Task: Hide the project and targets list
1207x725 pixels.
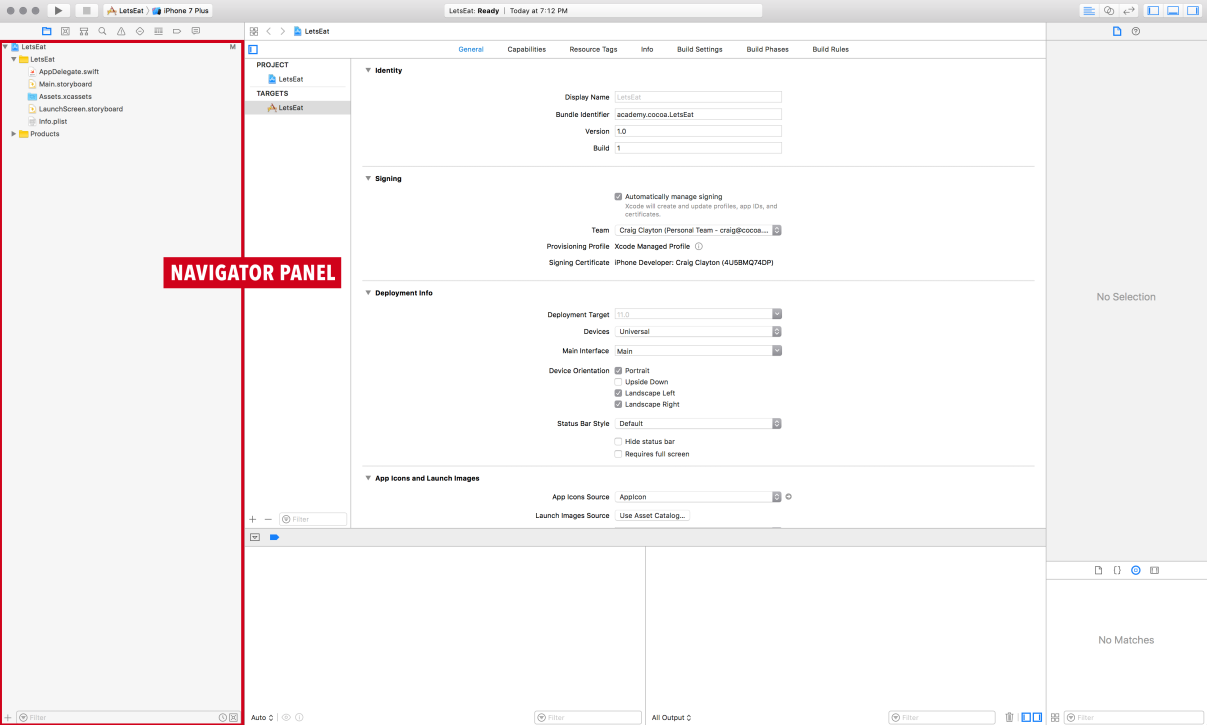Action: tap(253, 49)
